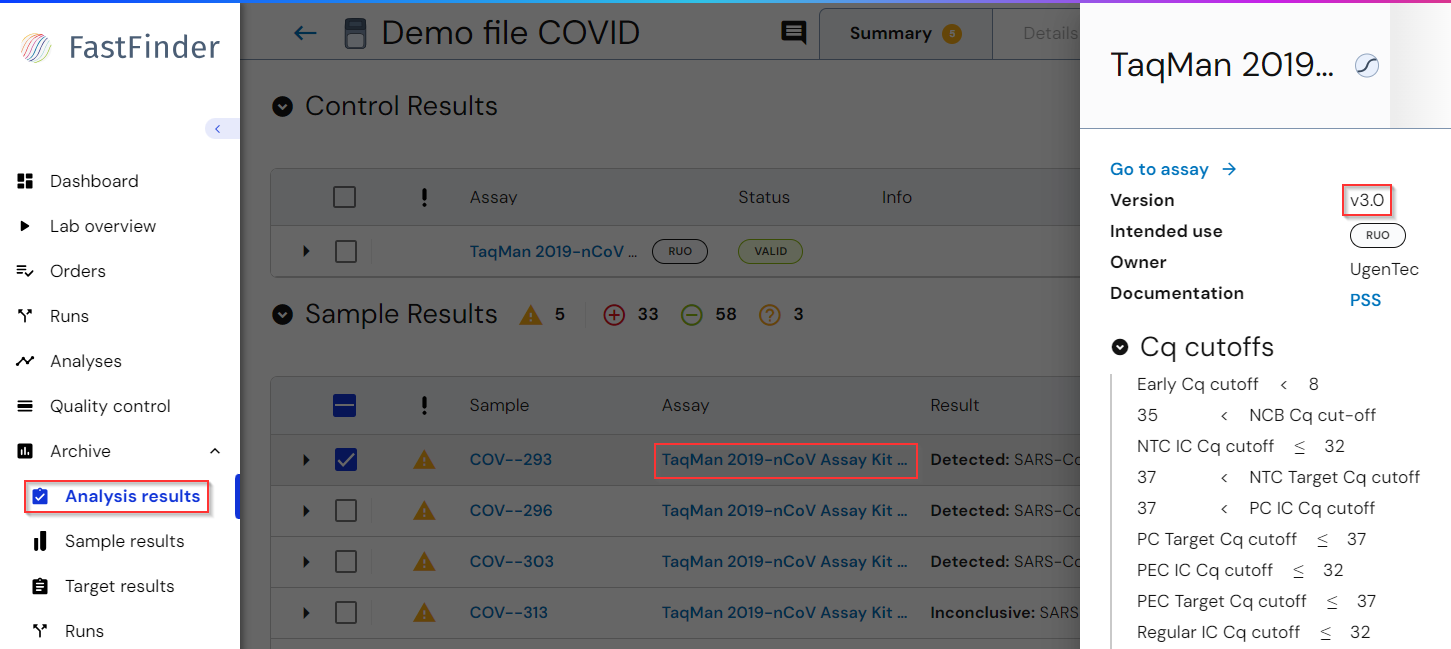Expand the COV--313 sample row

pos(306,613)
